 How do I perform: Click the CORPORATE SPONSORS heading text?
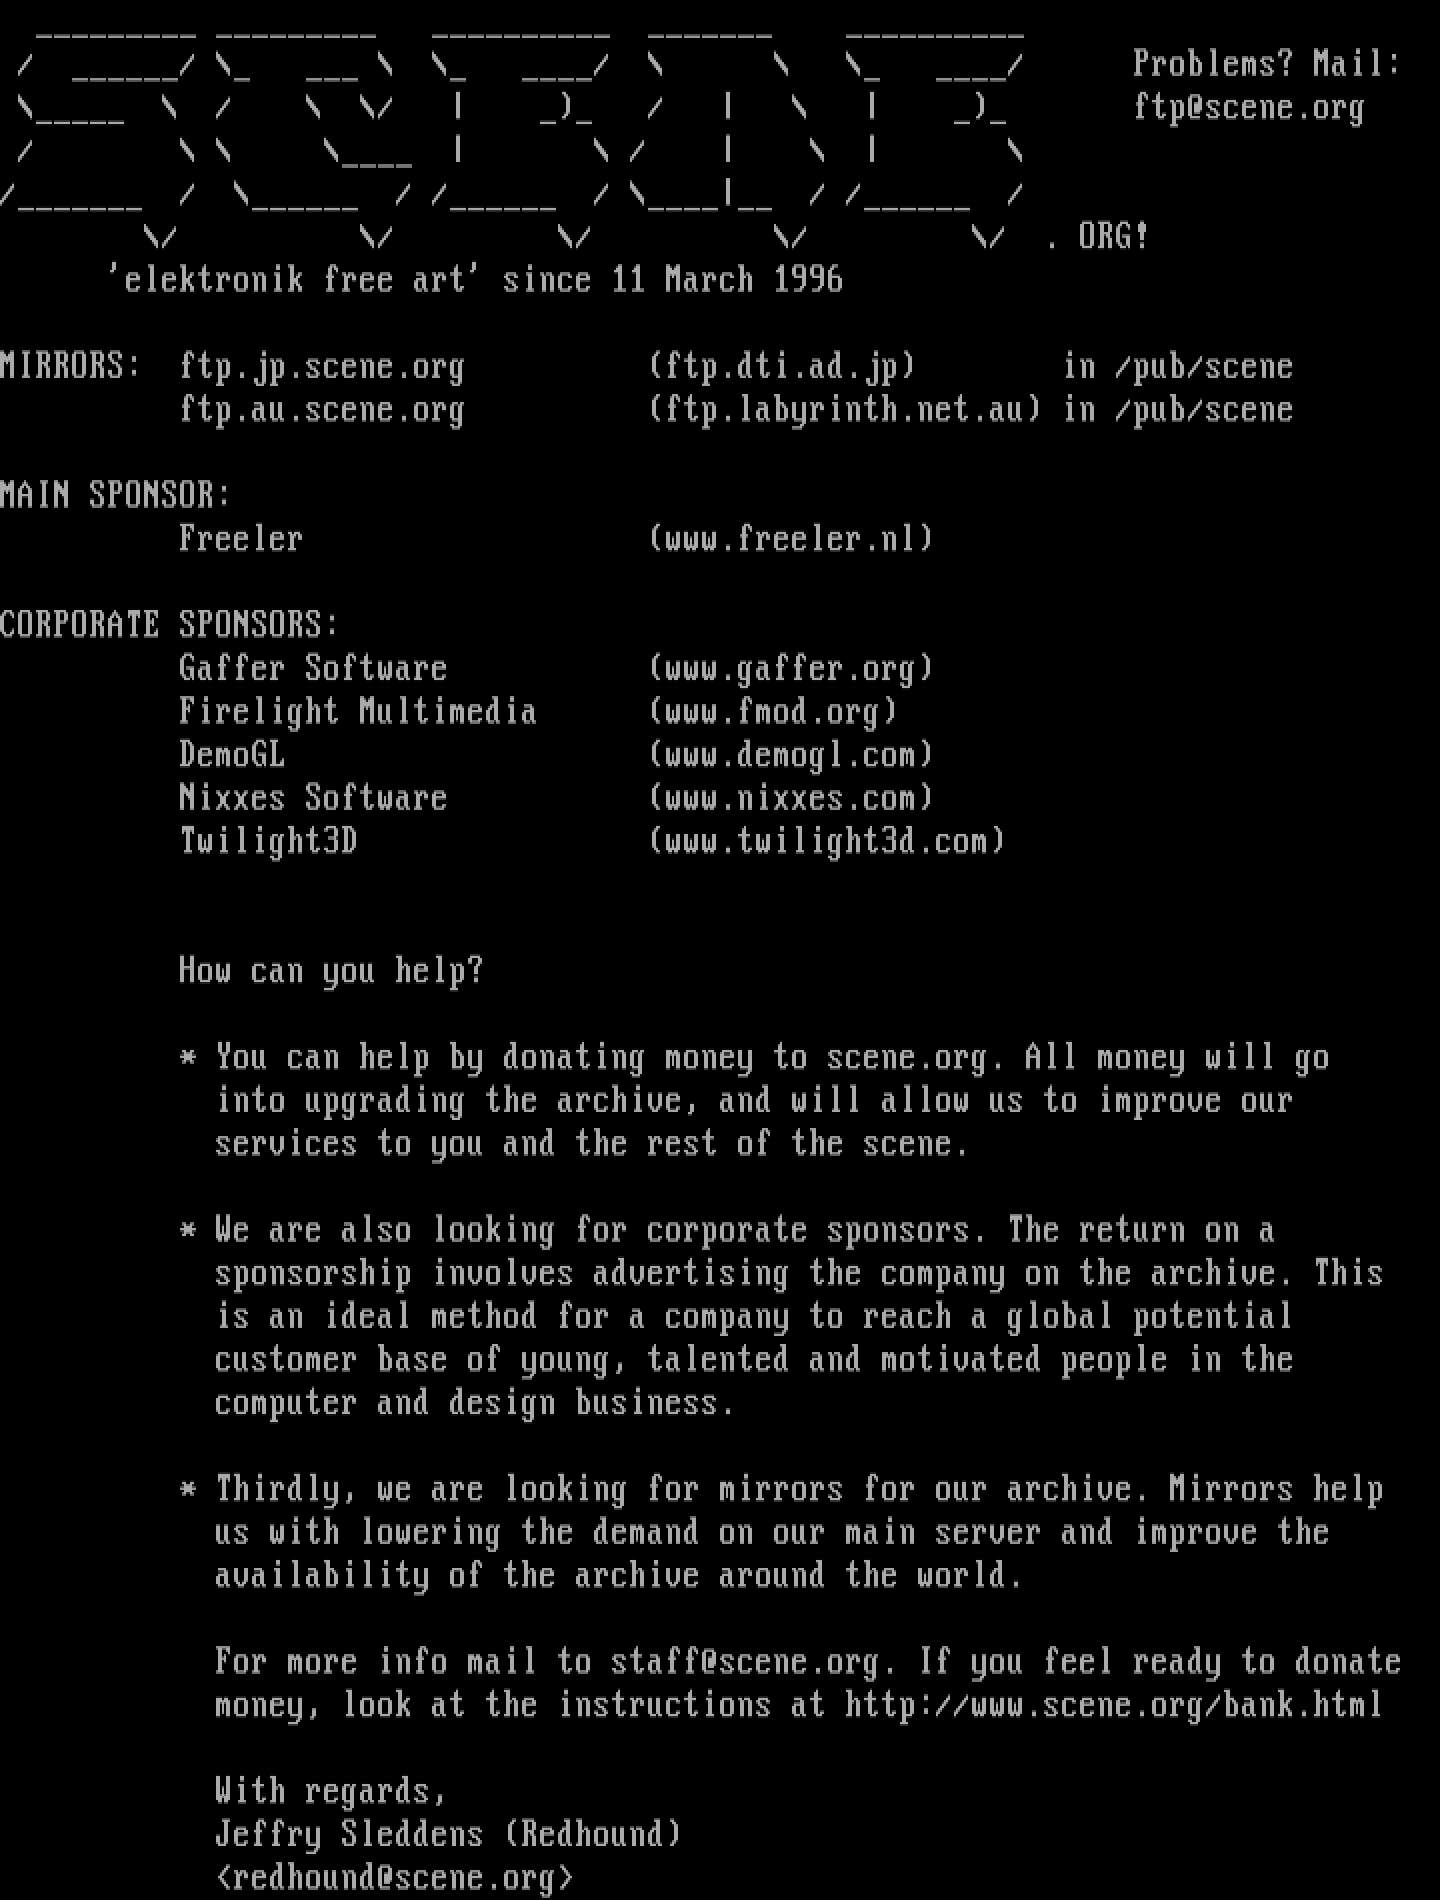coord(169,625)
